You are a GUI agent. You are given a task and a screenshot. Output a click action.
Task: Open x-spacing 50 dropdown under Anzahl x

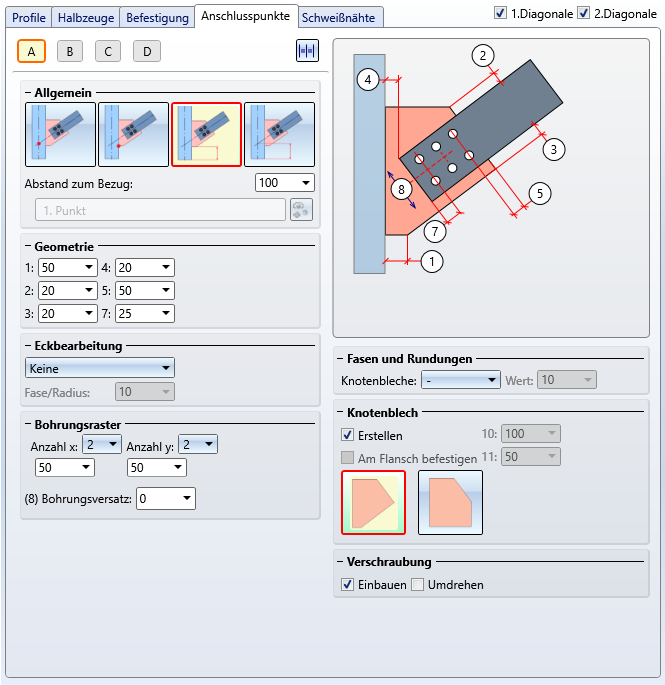(65, 467)
